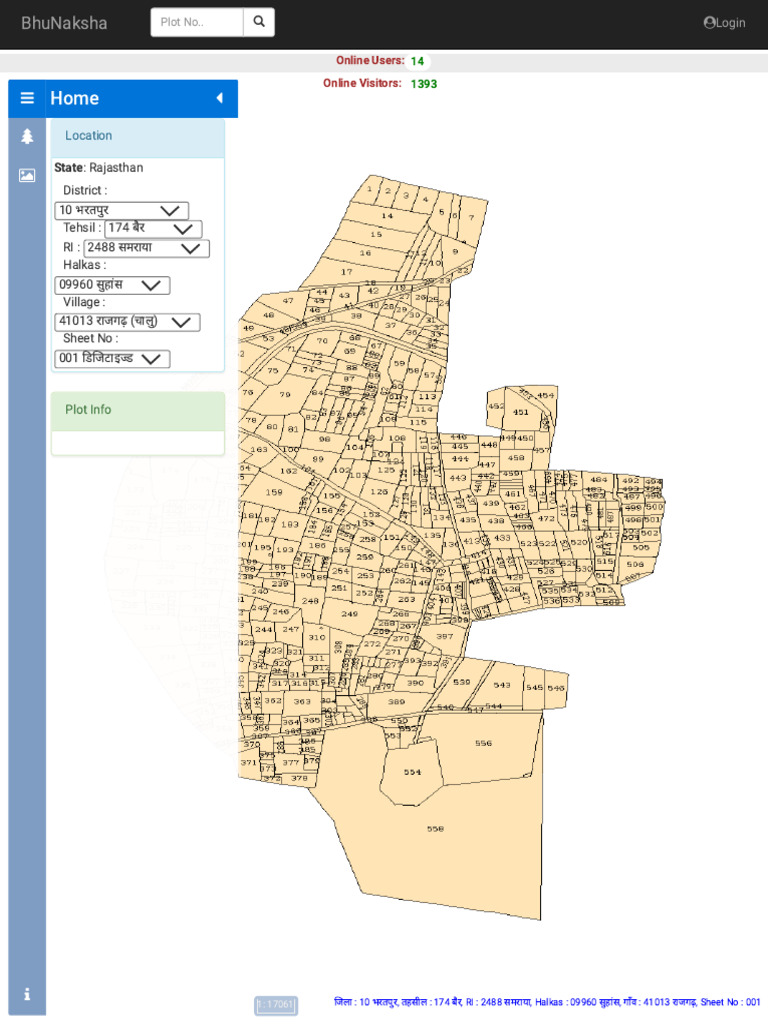Select plot 389 on the map
This screenshot has width=768, height=1024.
[x=396, y=701]
